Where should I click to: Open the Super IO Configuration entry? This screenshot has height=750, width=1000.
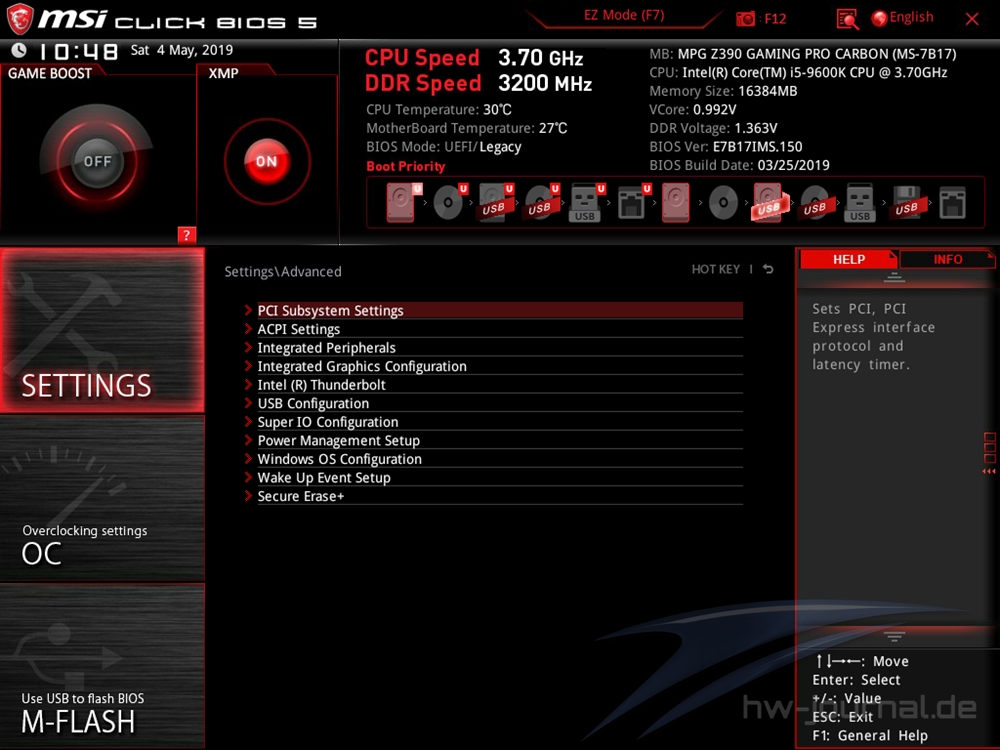point(500,422)
